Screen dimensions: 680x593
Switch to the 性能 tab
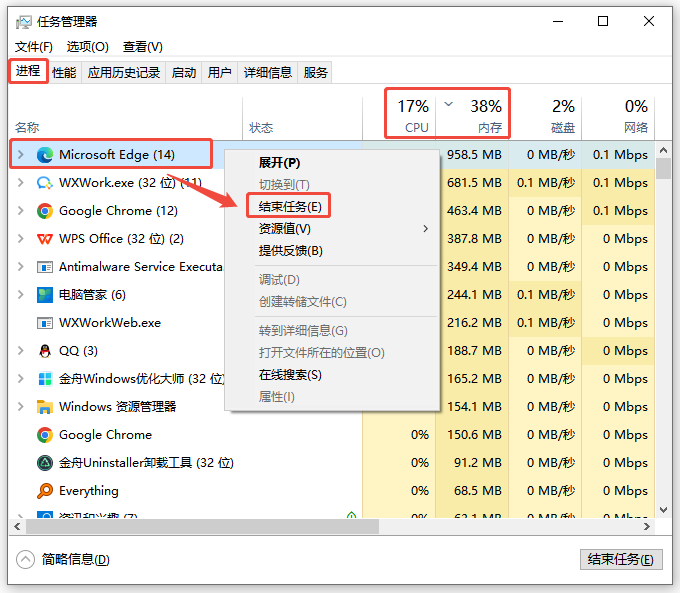[x=64, y=72]
